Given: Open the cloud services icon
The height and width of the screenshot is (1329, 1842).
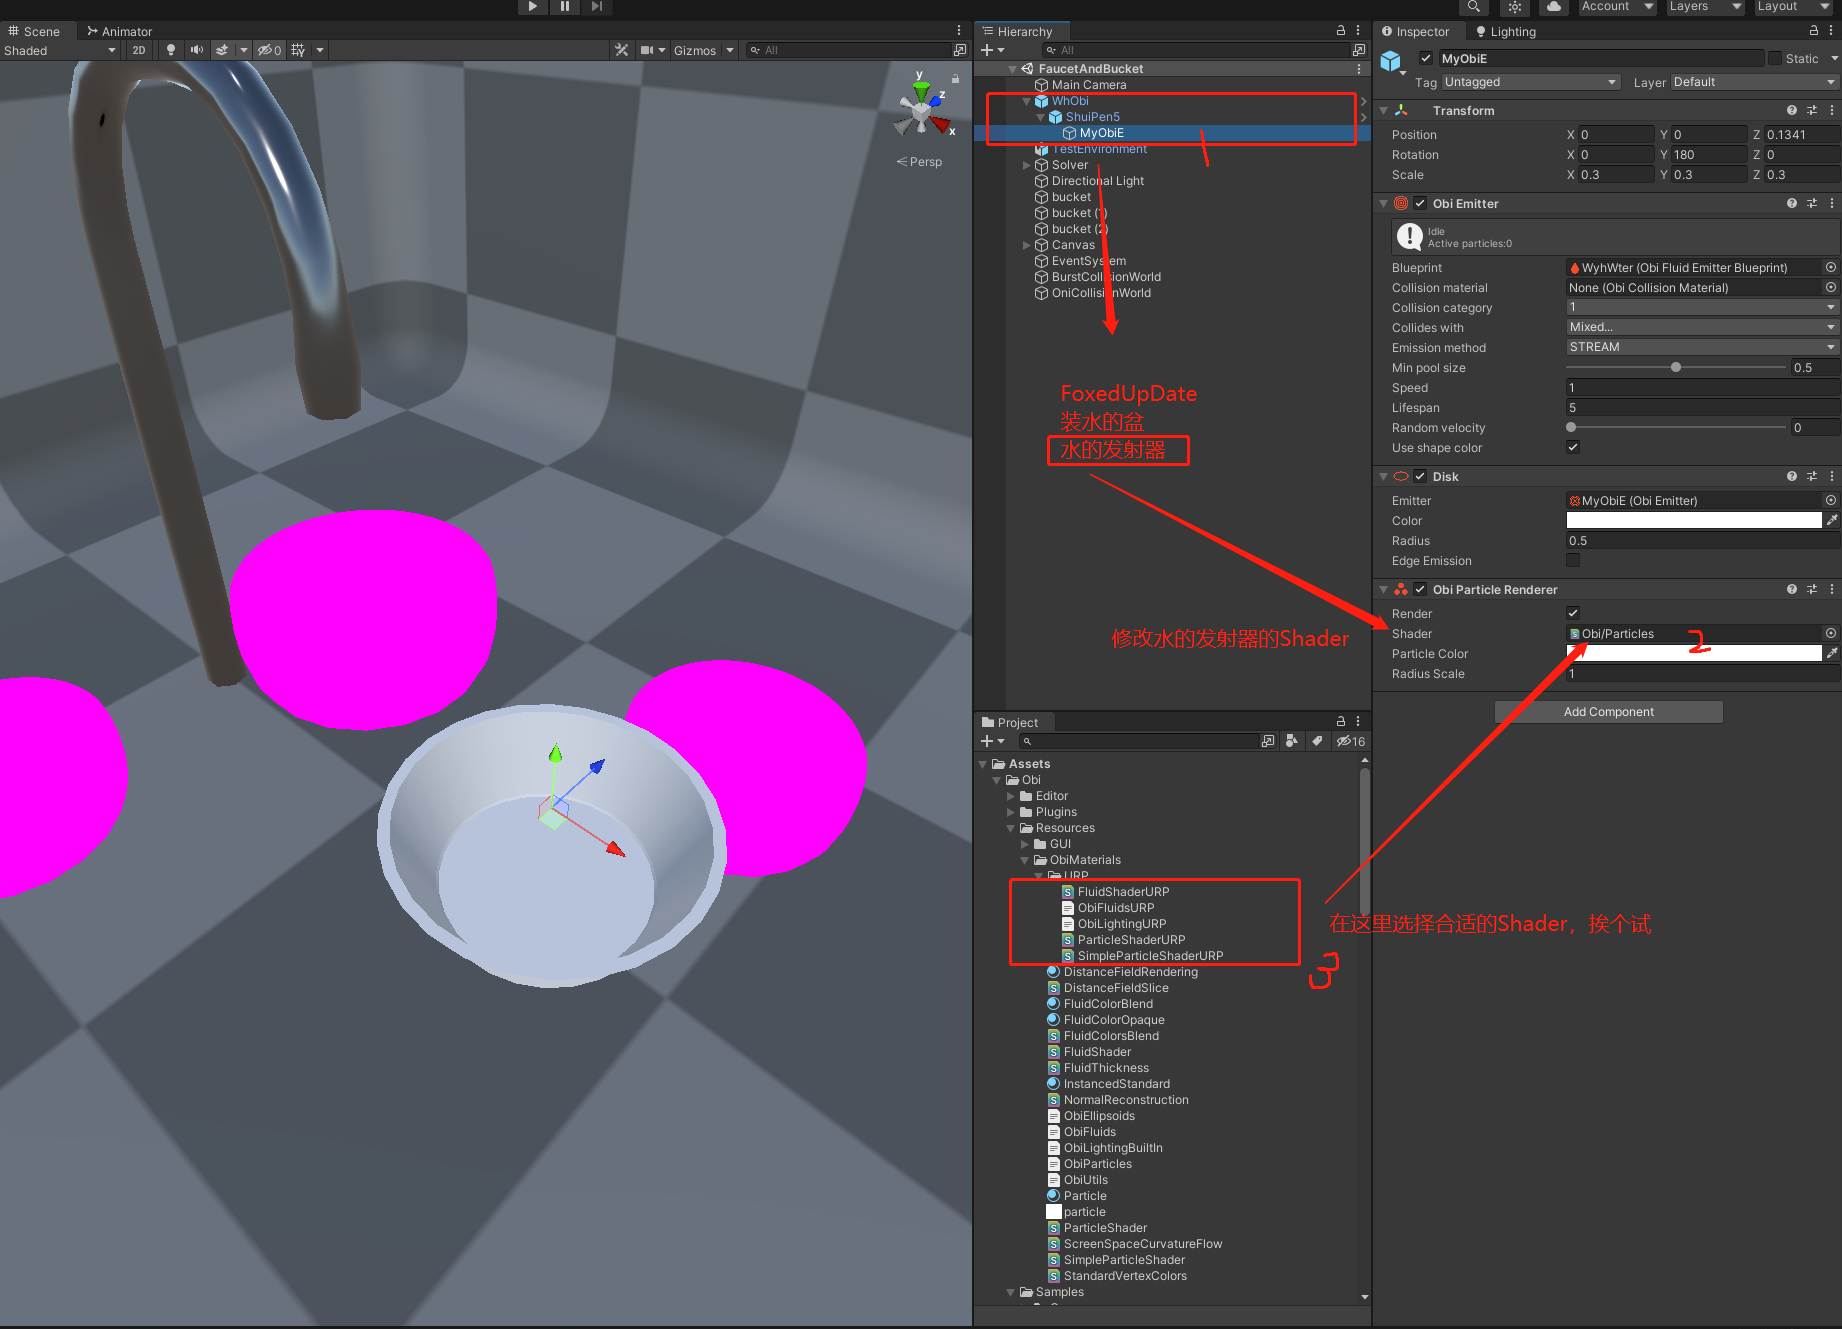Looking at the screenshot, I should 1553,7.
